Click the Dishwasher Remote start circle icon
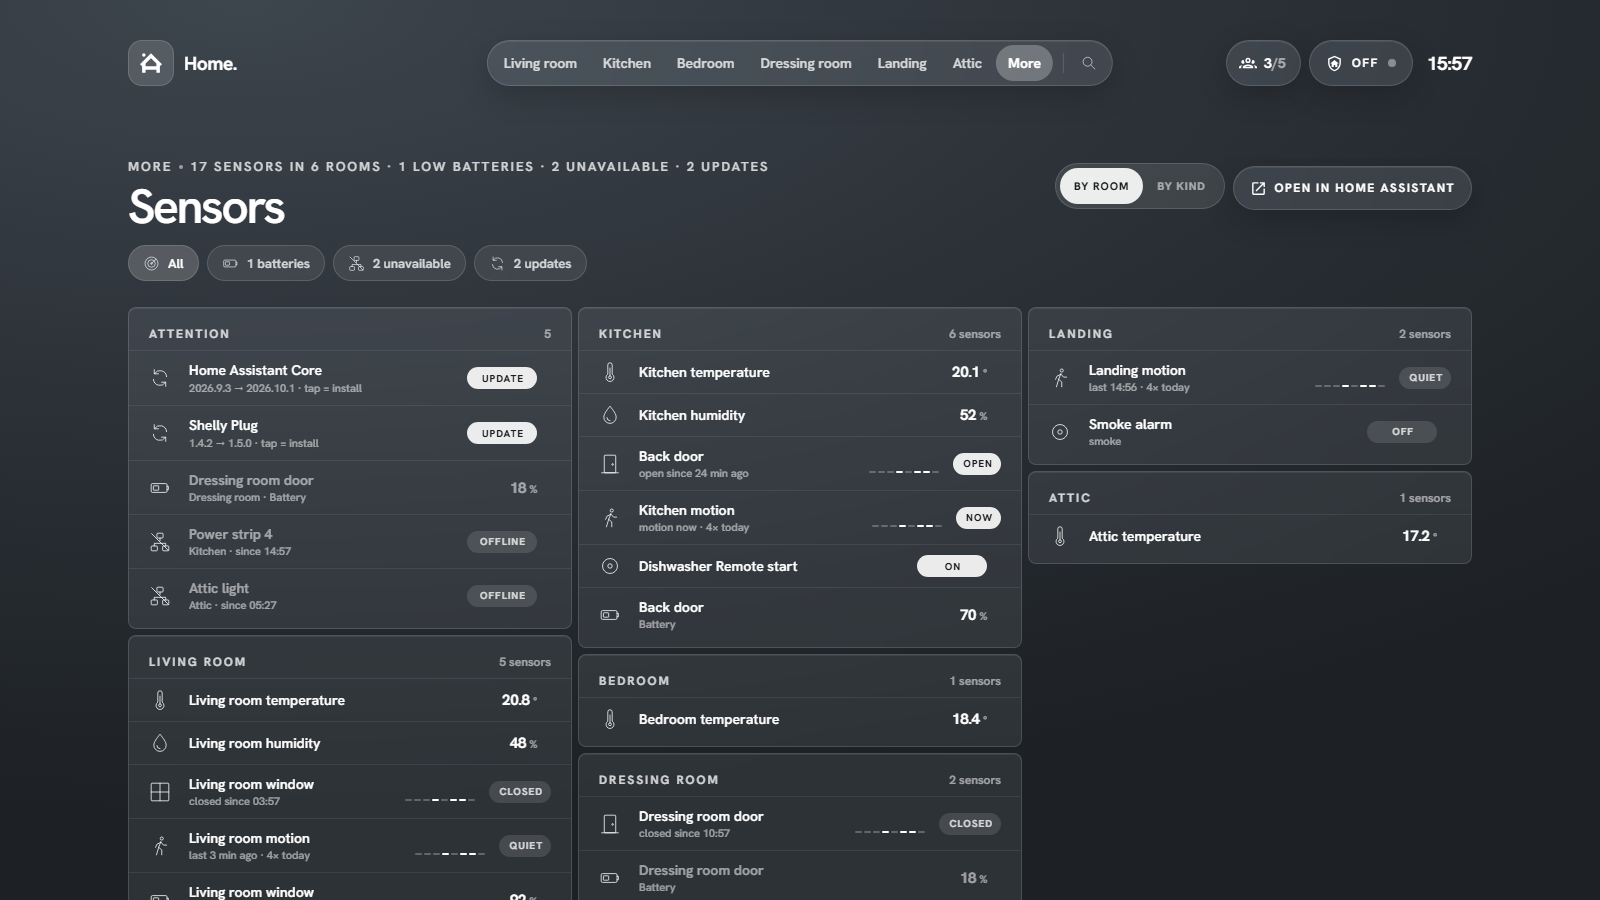The height and width of the screenshot is (900, 1600). click(610, 566)
